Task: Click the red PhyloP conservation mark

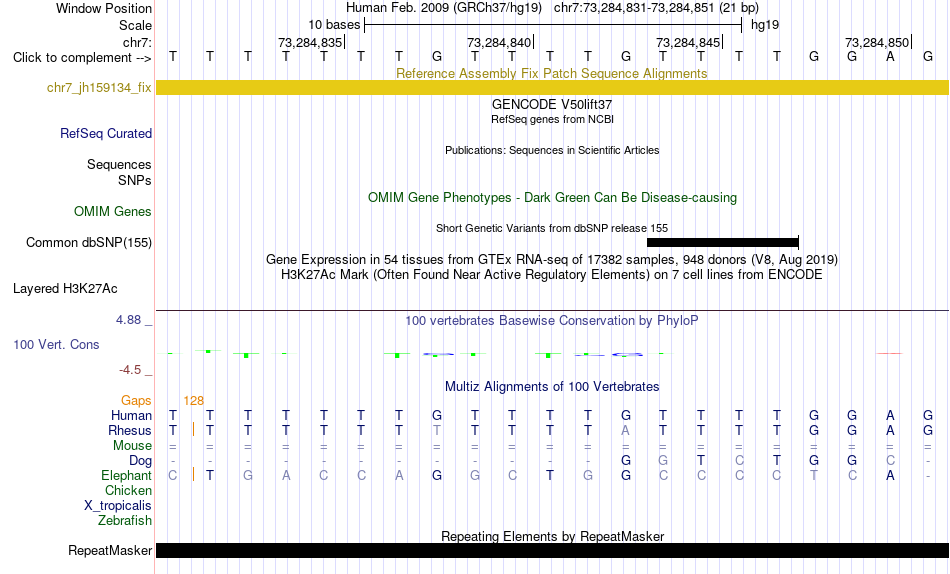Action: coord(889,353)
